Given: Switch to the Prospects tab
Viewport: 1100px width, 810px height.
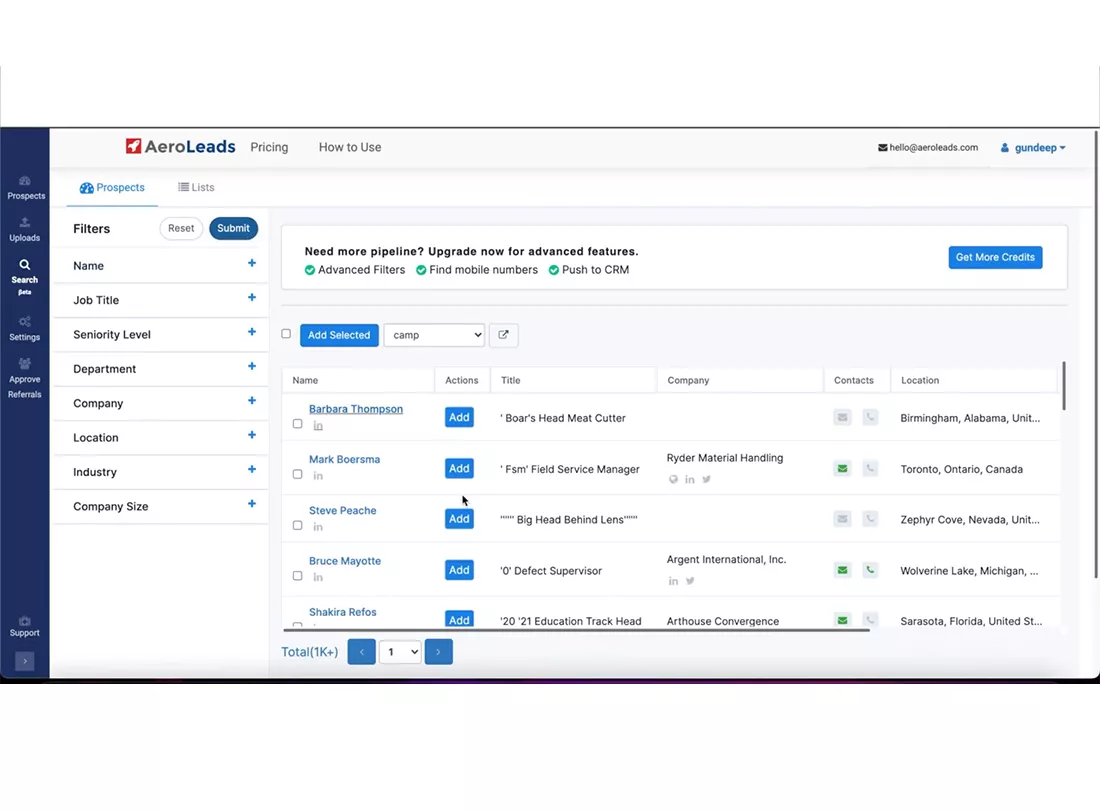Looking at the screenshot, I should pyautogui.click(x=112, y=187).
